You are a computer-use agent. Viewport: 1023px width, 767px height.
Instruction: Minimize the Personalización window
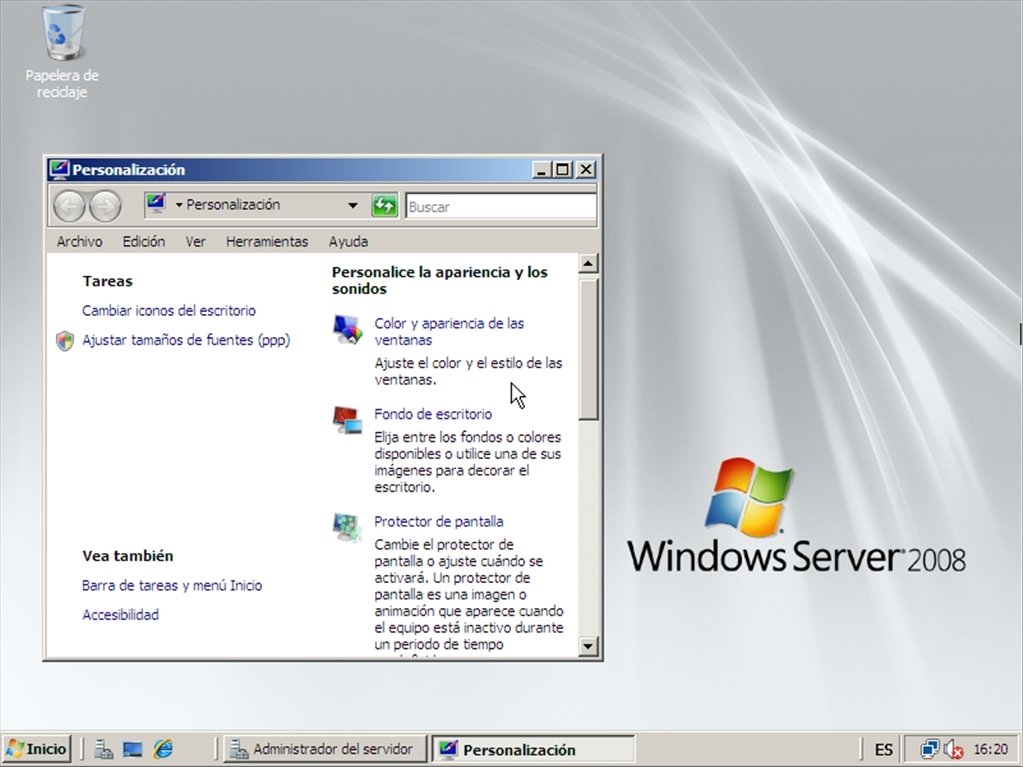[x=540, y=170]
